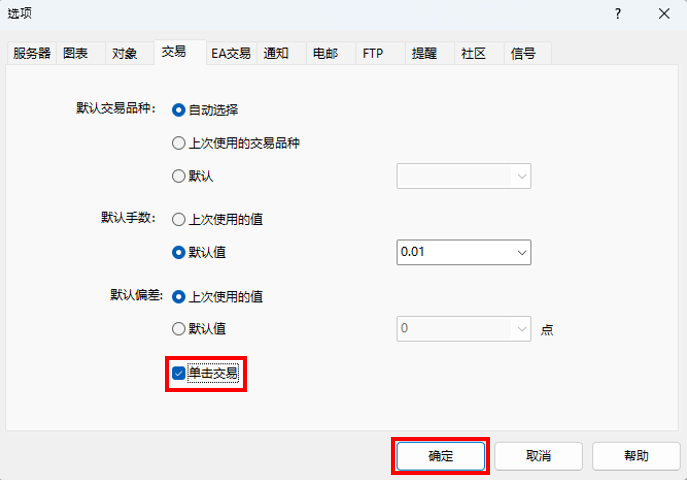Open the FTP tab

(x=371, y=54)
